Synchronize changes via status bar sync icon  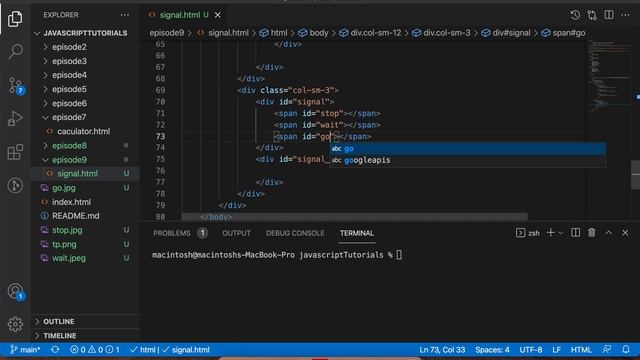click(x=55, y=350)
